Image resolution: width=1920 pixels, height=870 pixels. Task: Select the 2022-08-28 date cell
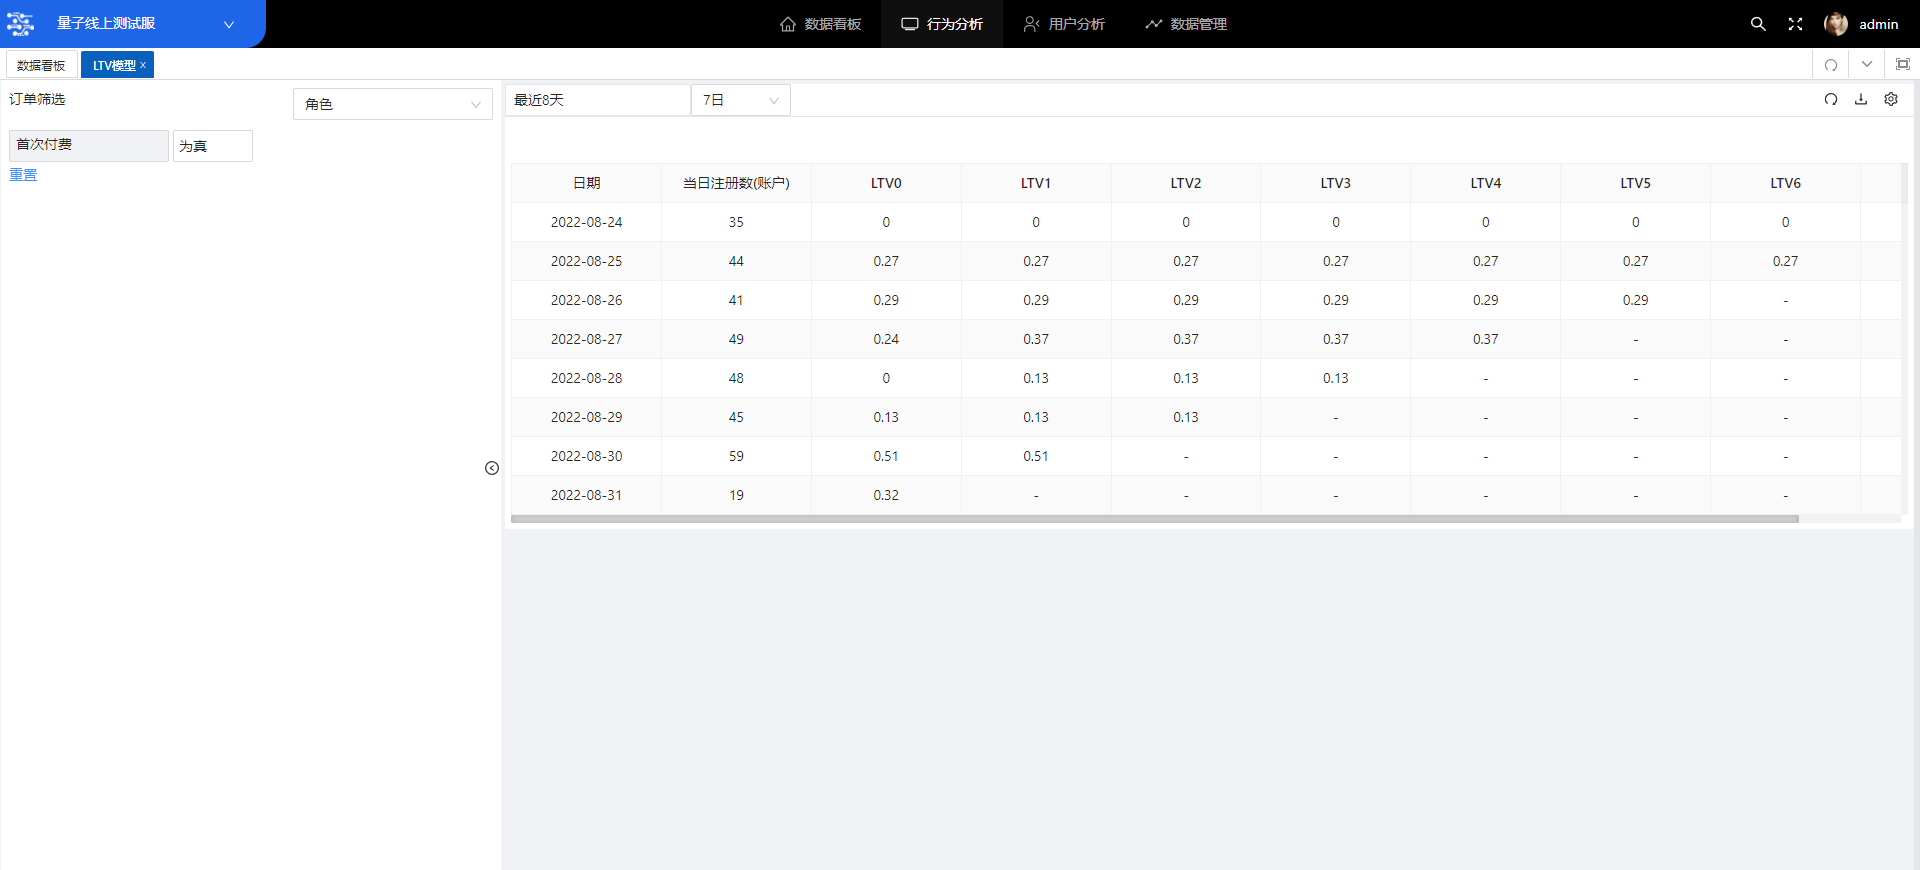(587, 378)
